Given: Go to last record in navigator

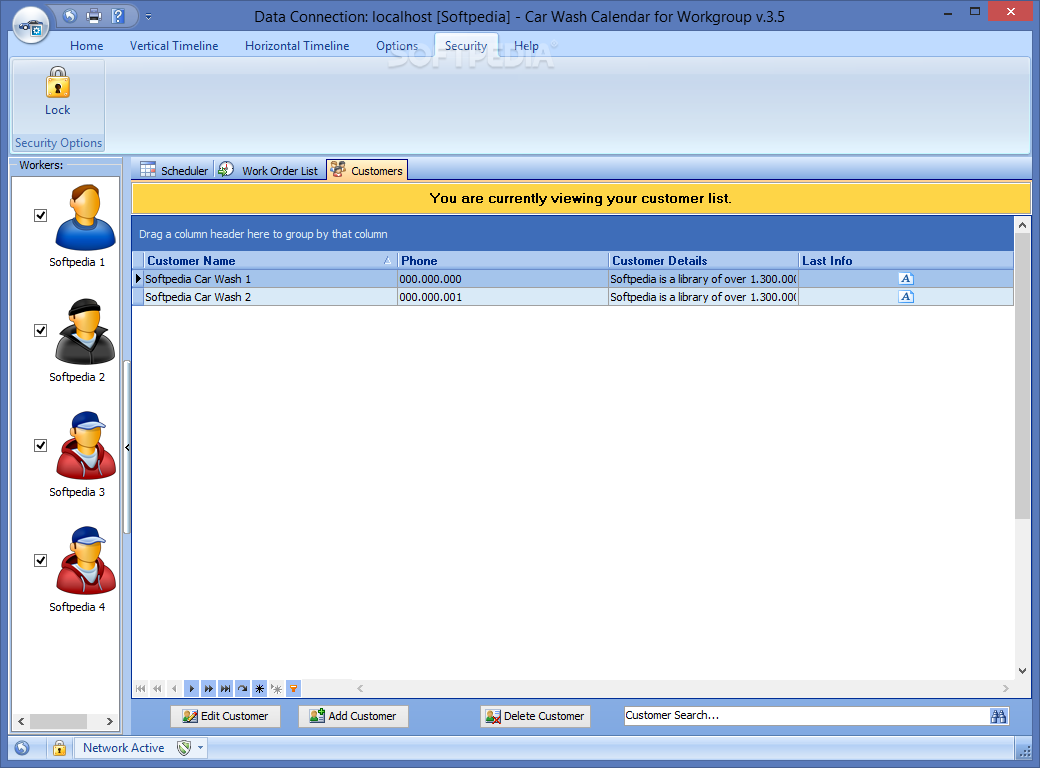Looking at the screenshot, I should point(226,688).
